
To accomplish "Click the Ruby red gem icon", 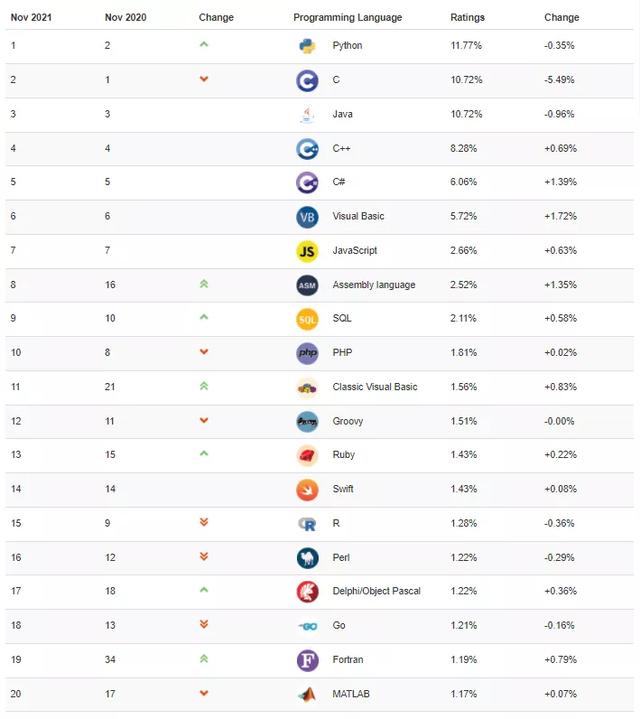I will (x=307, y=455).
